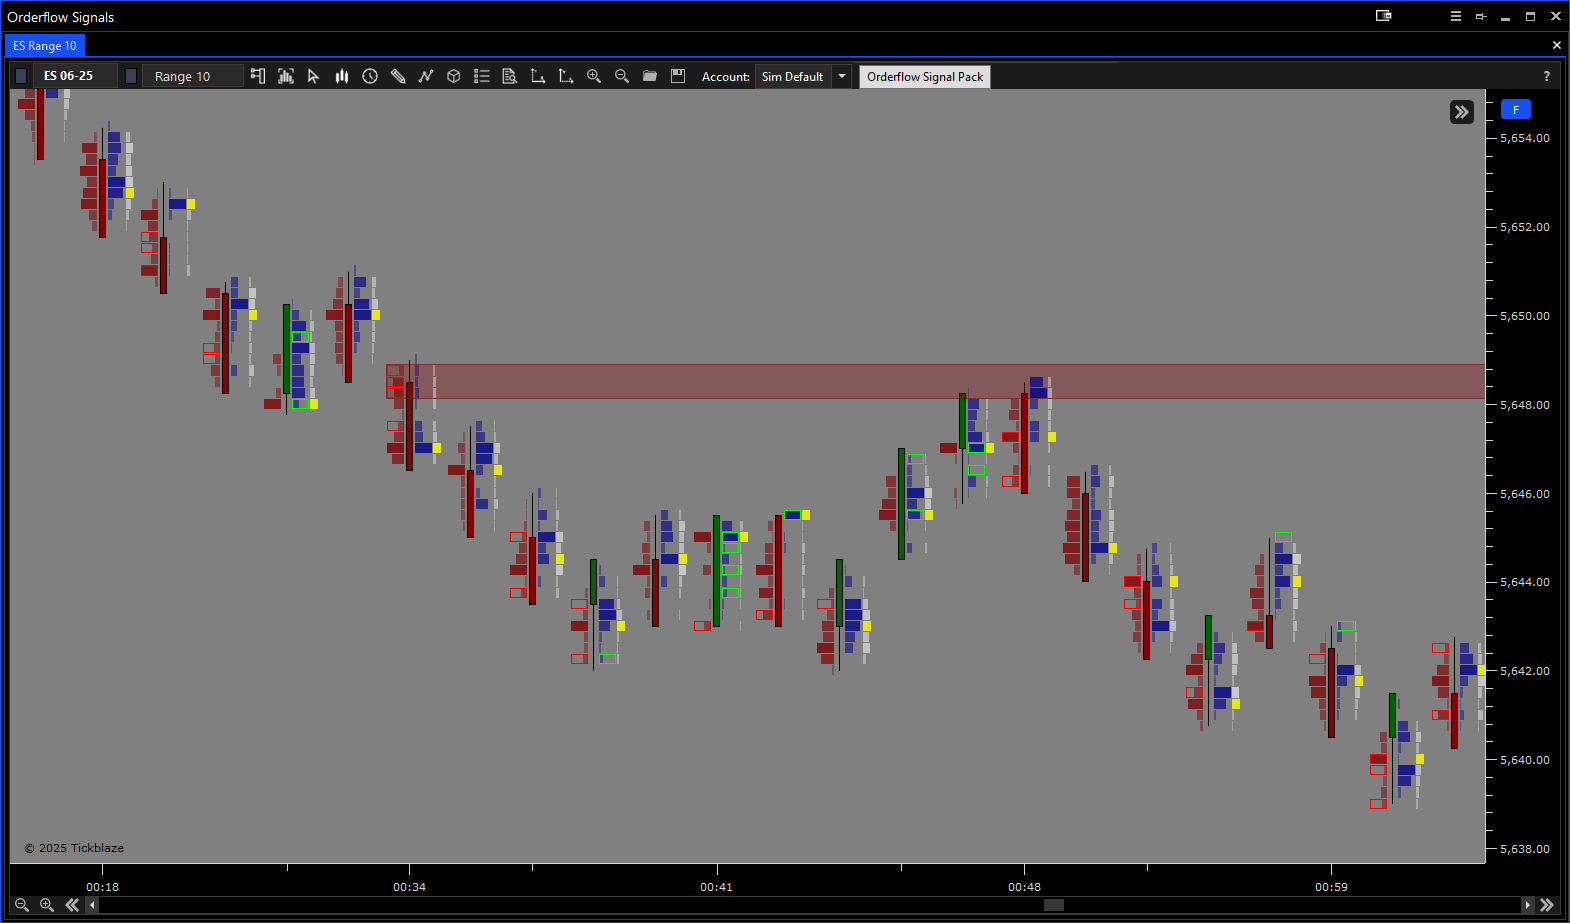
Task: Click the Account label text
Action: pyautogui.click(x=726, y=77)
